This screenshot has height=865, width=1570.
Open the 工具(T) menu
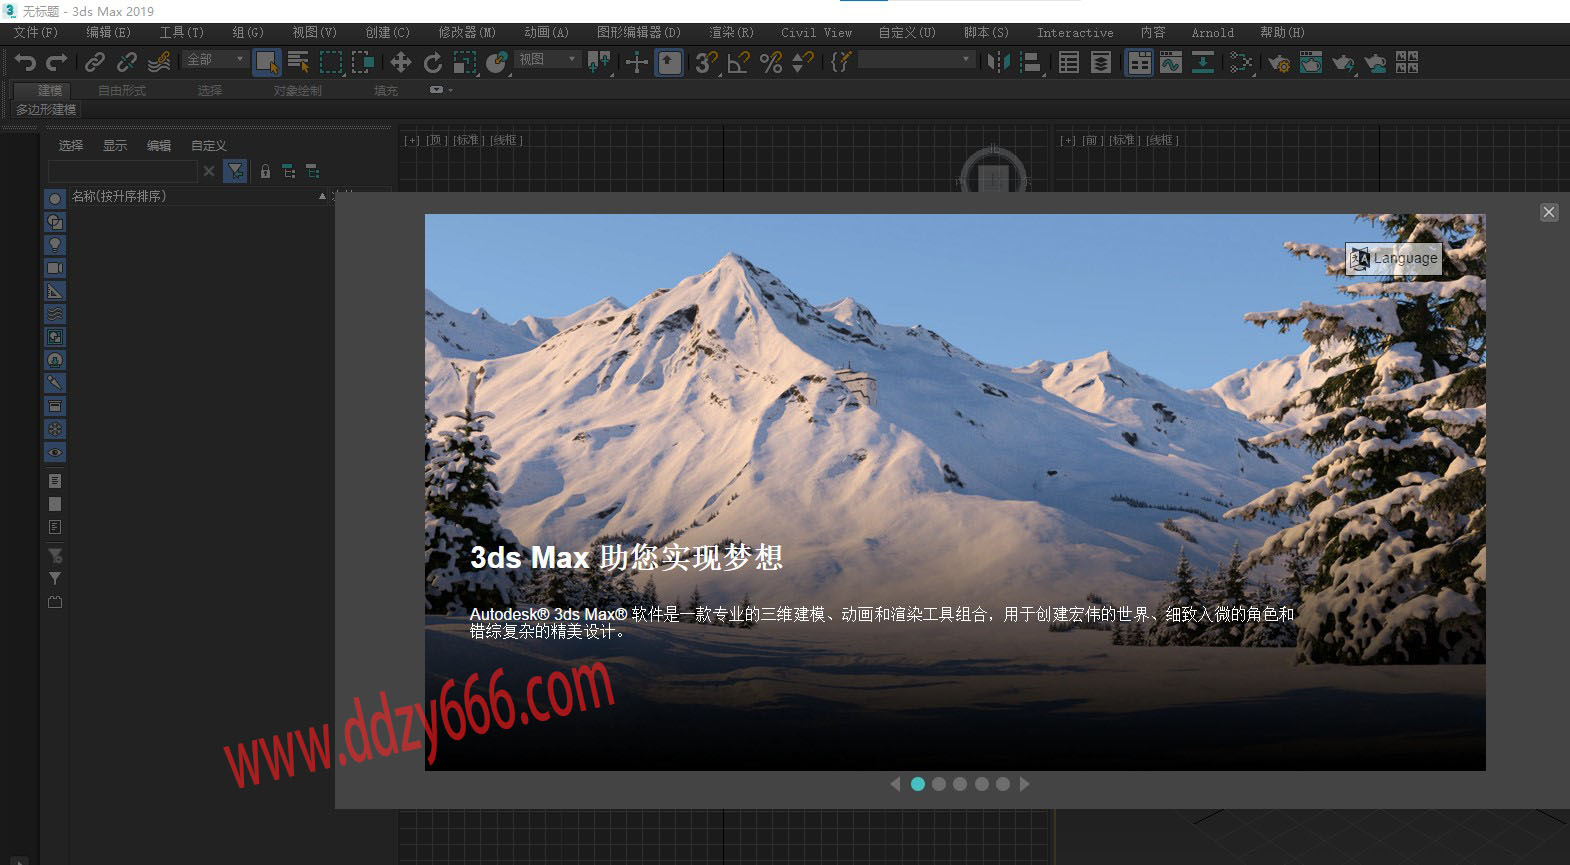pos(182,33)
